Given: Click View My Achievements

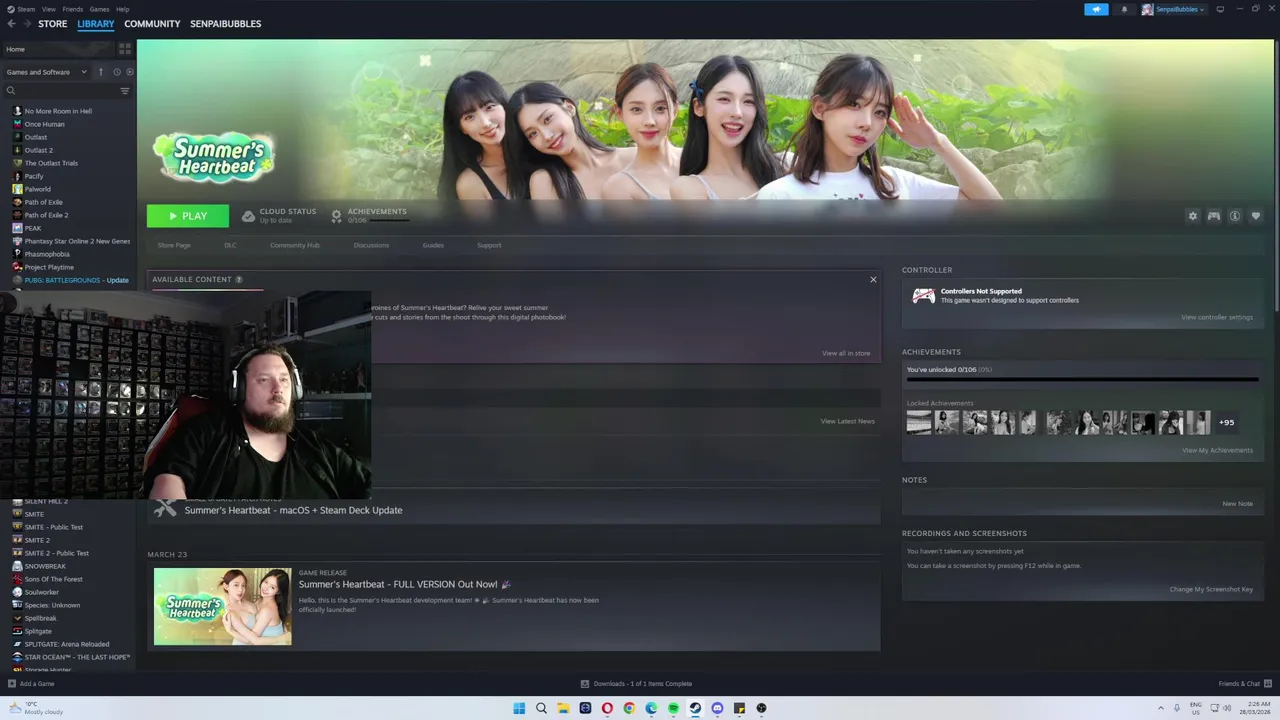Looking at the screenshot, I should [1217, 450].
